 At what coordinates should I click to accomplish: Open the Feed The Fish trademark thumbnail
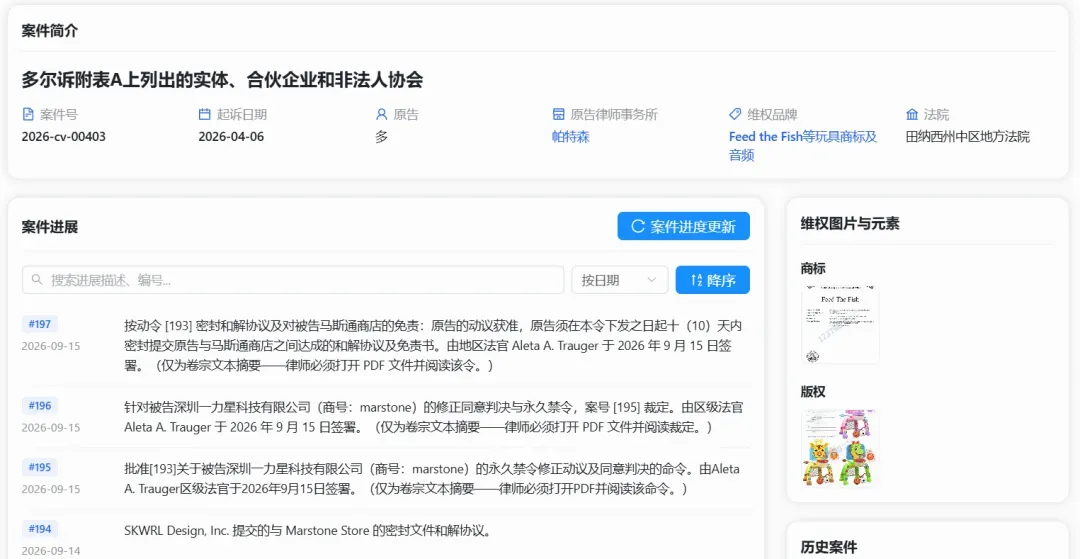click(840, 324)
